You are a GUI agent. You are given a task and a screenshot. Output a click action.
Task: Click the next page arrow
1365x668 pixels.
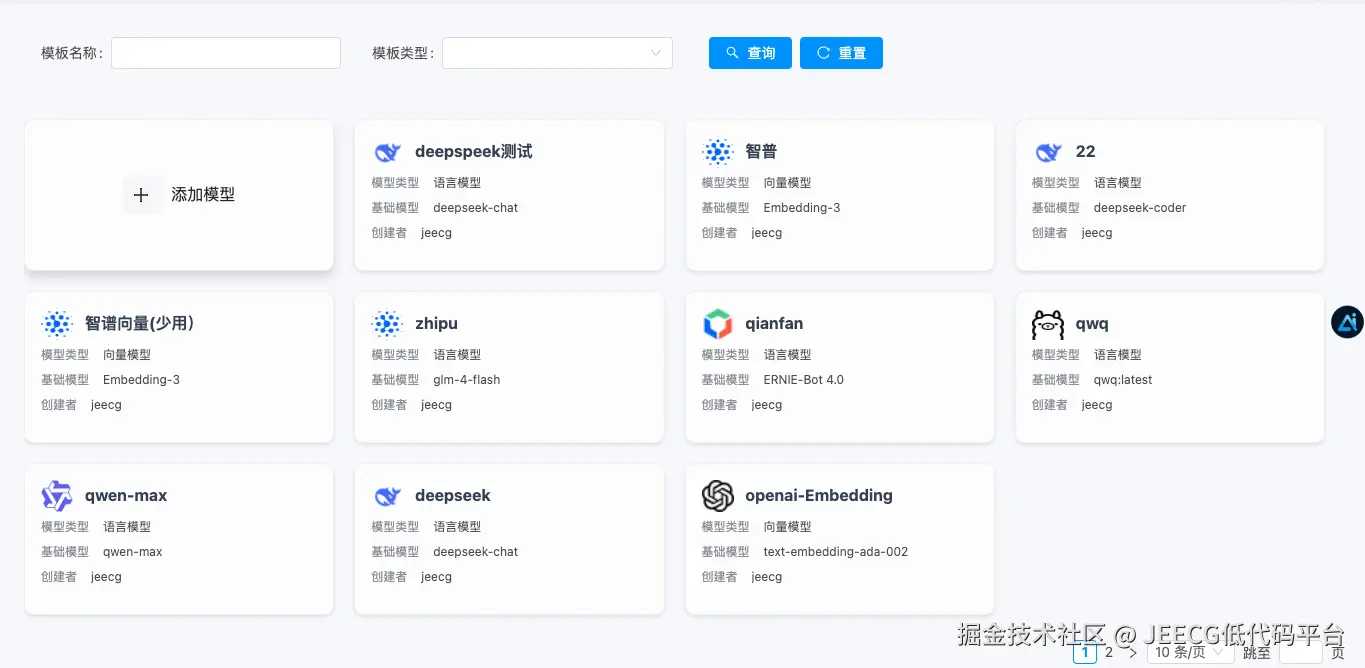tap(1133, 652)
